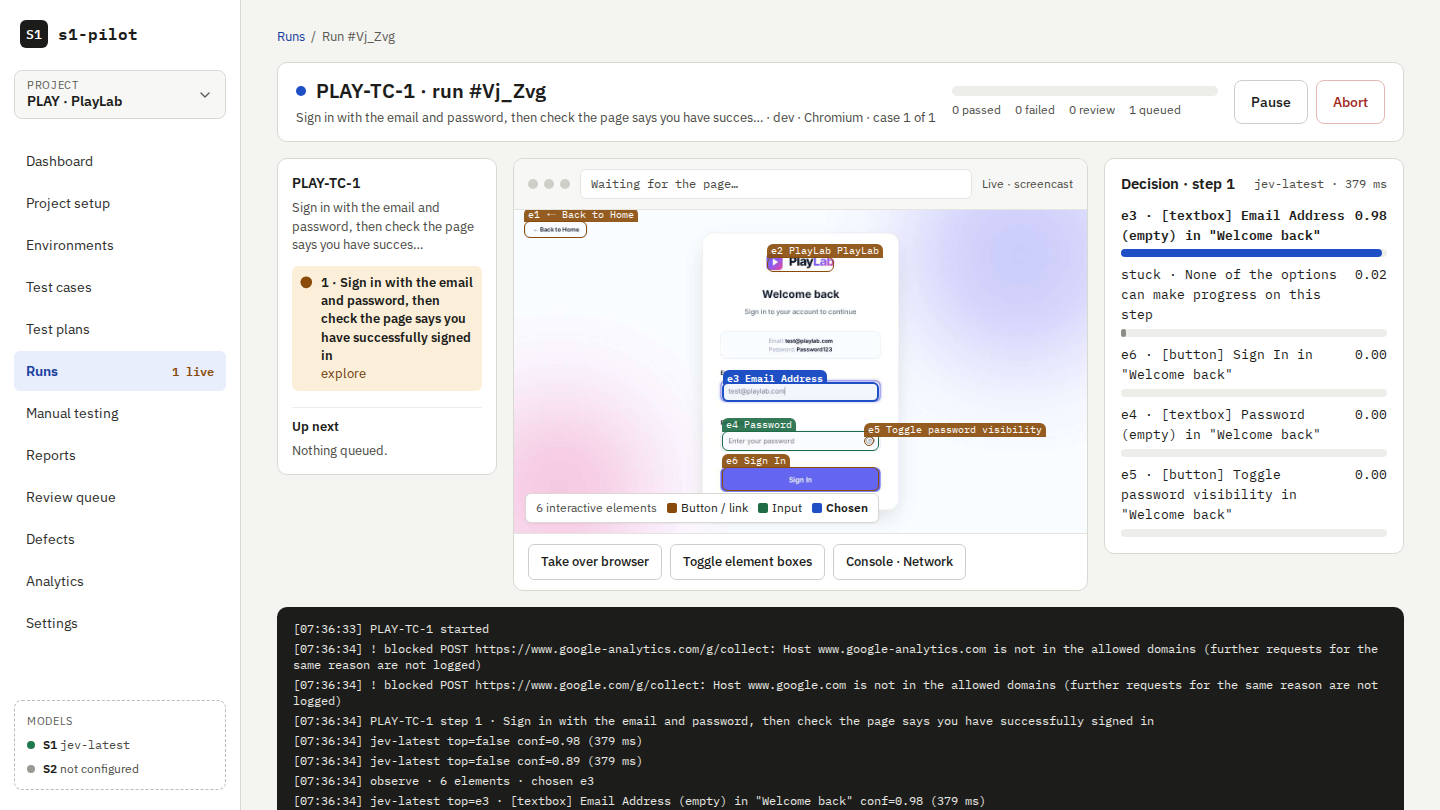Image resolution: width=1440 pixels, height=810 pixels.
Task: Toggle element boxes on the screencast
Action: point(748,562)
